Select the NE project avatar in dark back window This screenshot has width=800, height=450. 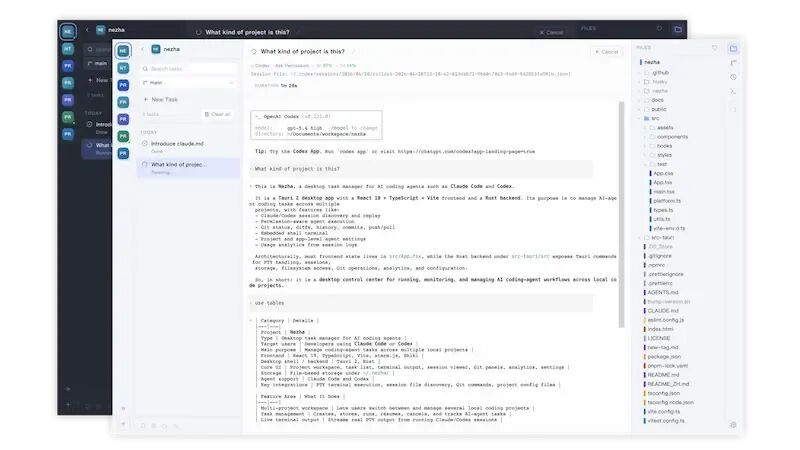tap(68, 32)
